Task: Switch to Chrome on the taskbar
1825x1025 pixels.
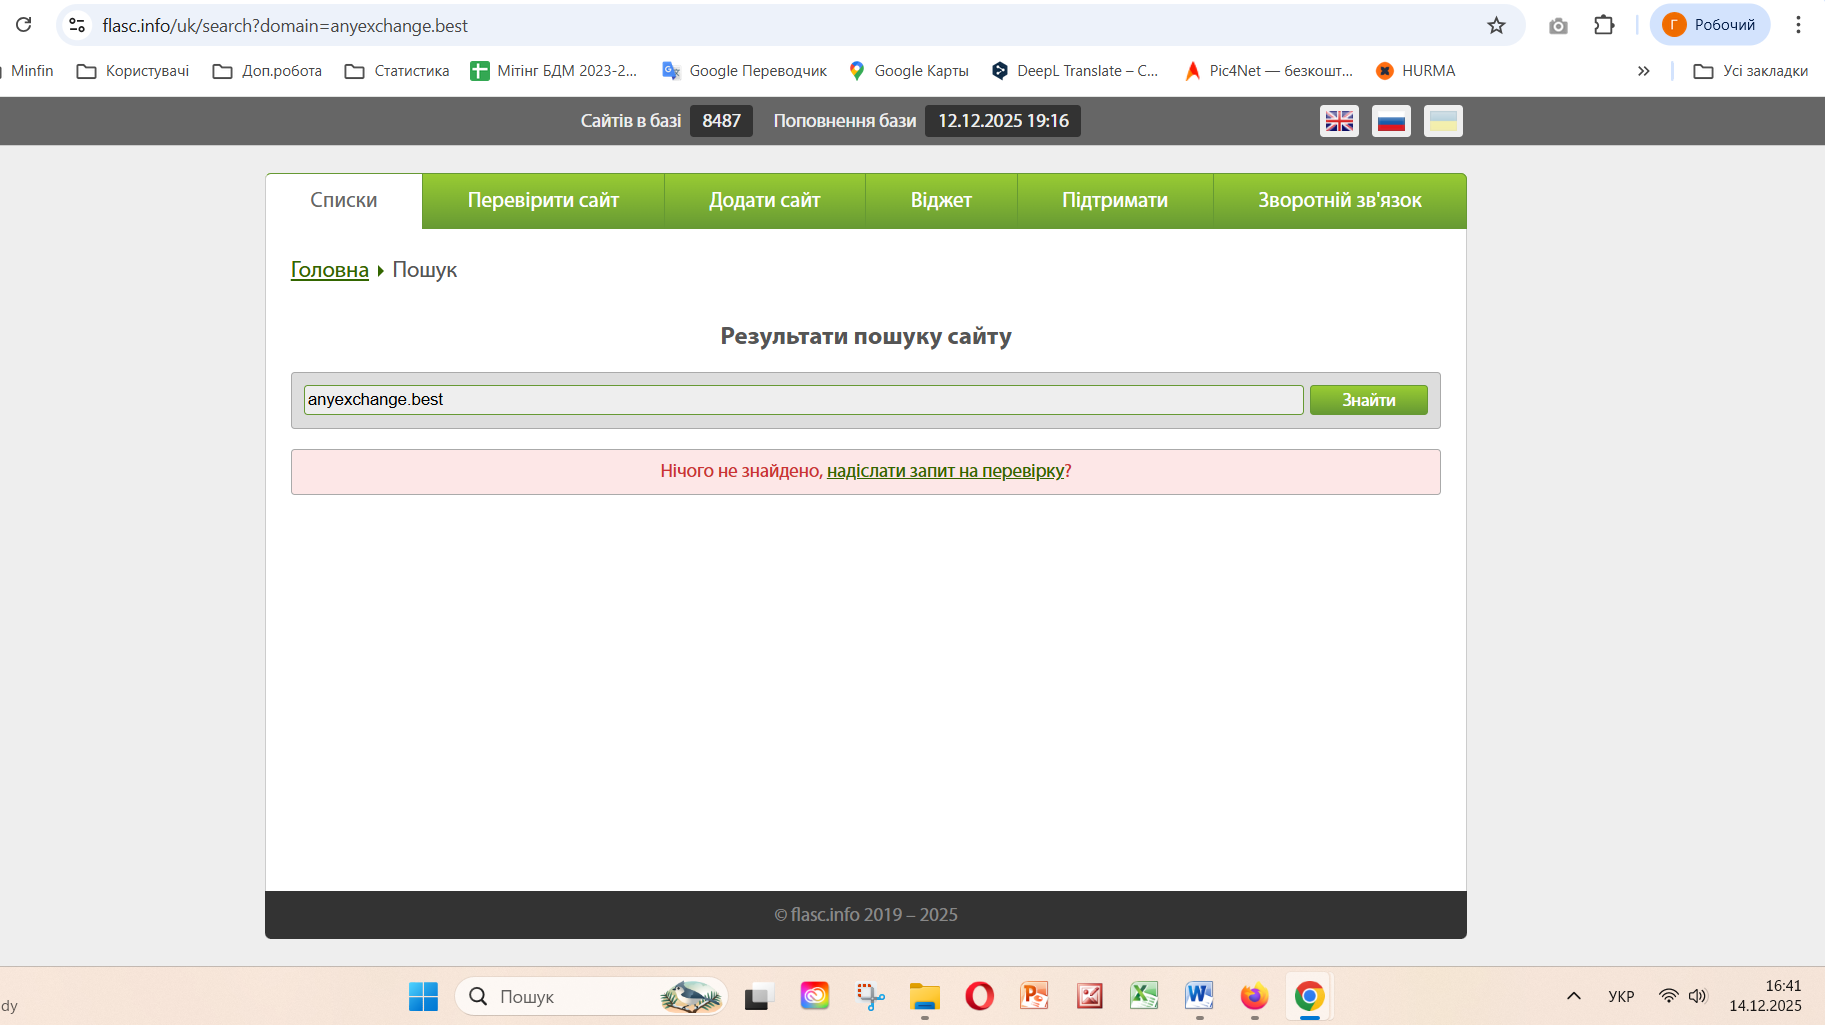Action: (x=1309, y=996)
